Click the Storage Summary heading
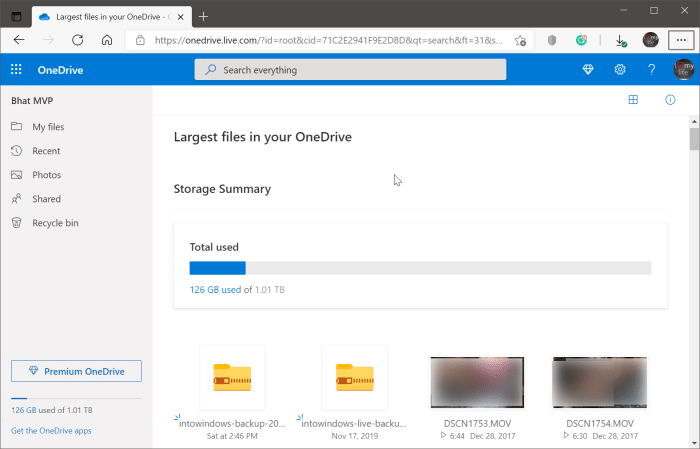 (222, 189)
